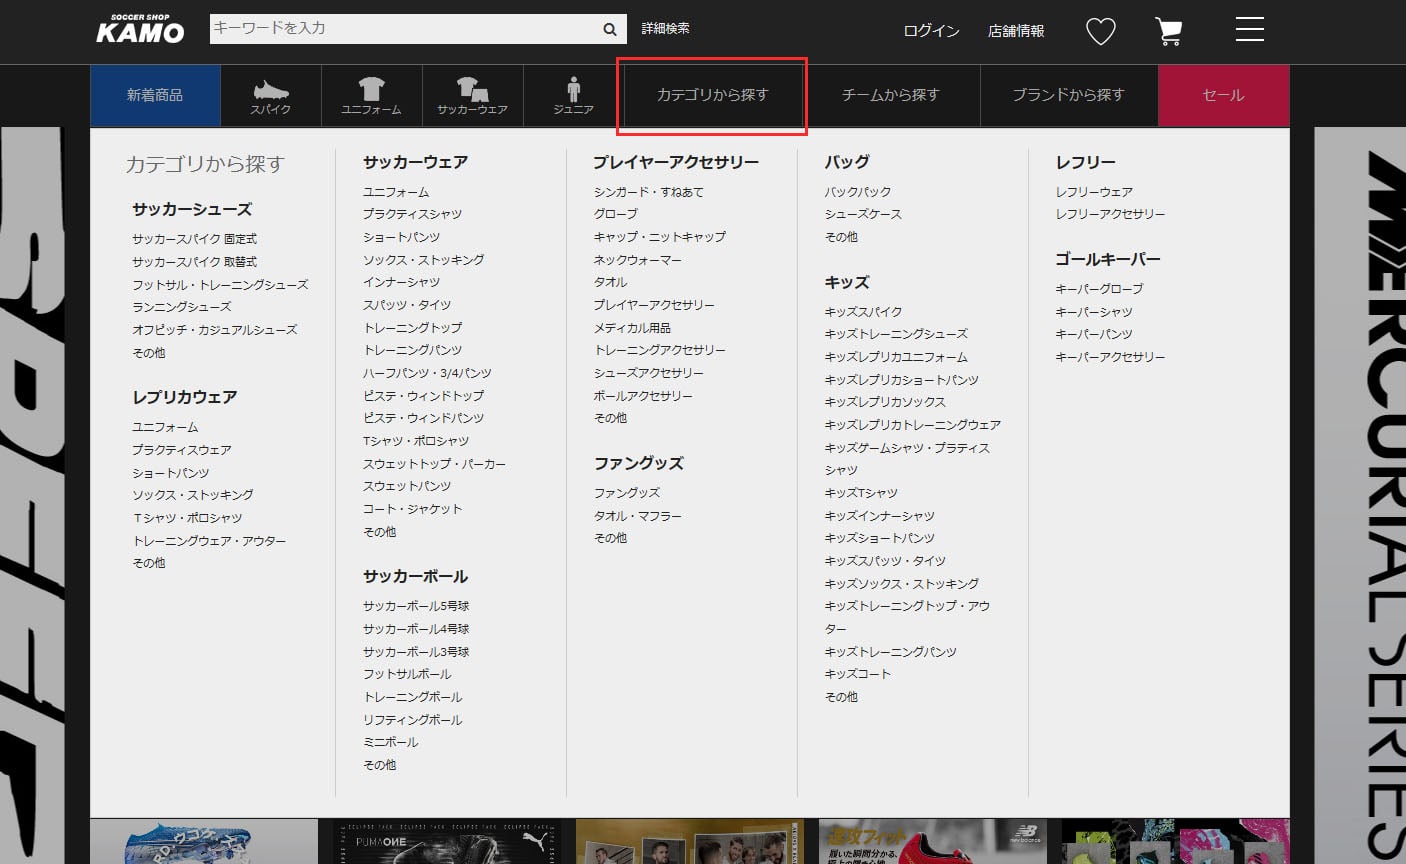Open the favorites heart icon
Viewport: 1406px width, 864px height.
(1100, 32)
